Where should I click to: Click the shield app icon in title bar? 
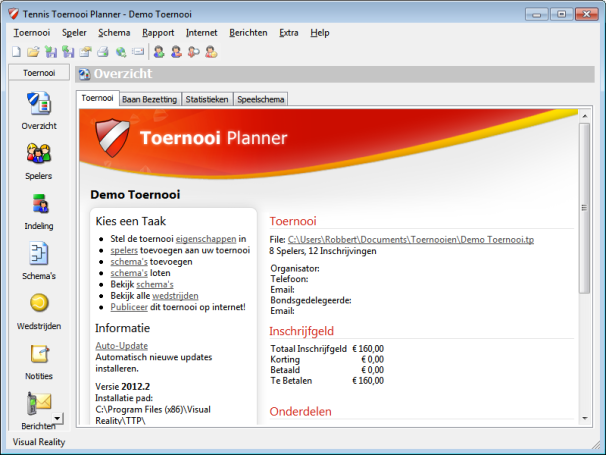coord(14,14)
